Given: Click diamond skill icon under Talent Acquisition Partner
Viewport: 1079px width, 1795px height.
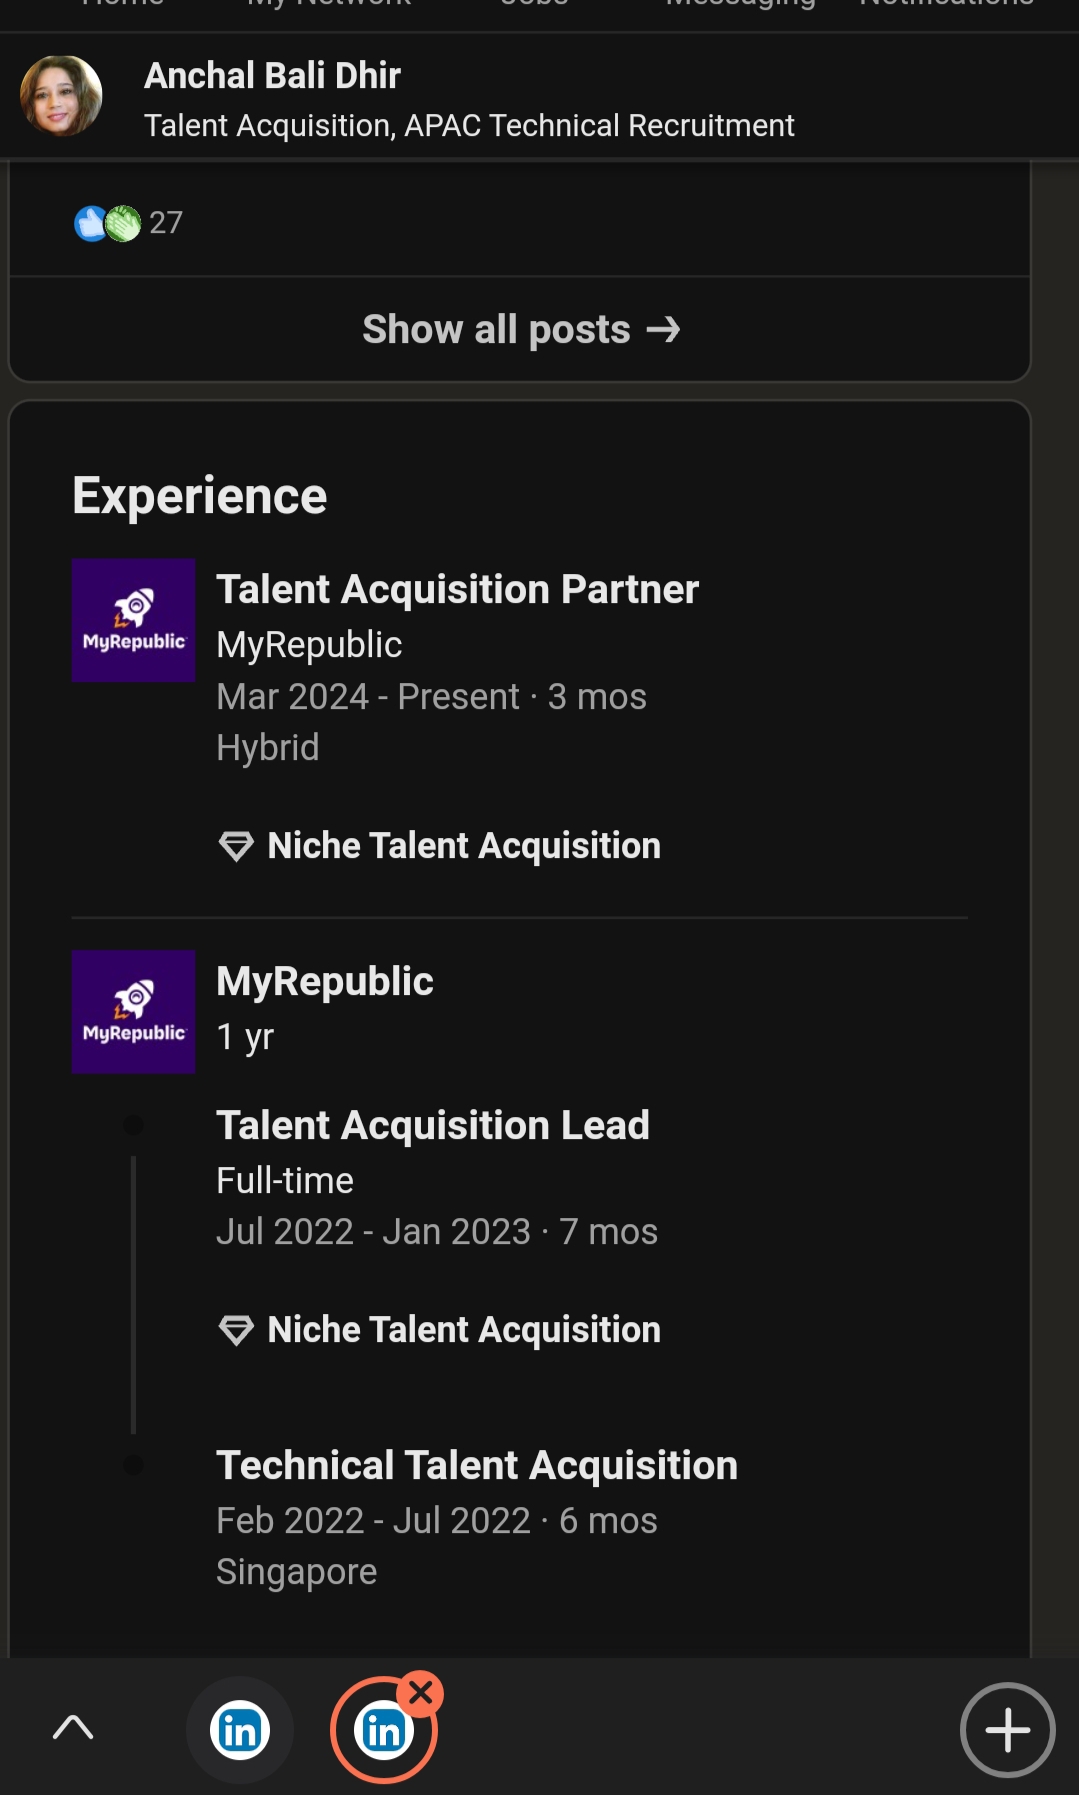Looking at the screenshot, I should (x=236, y=846).
